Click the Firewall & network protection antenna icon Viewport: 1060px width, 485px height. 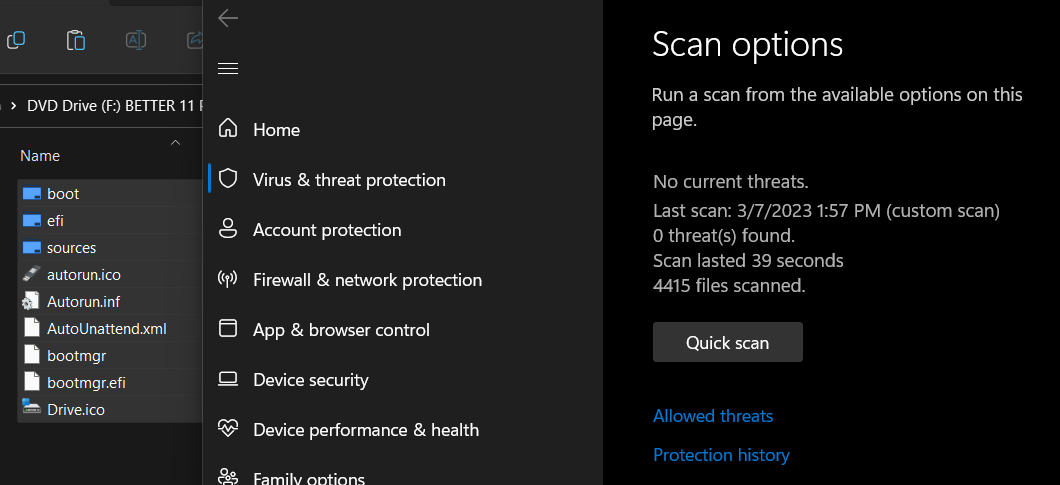pos(228,279)
